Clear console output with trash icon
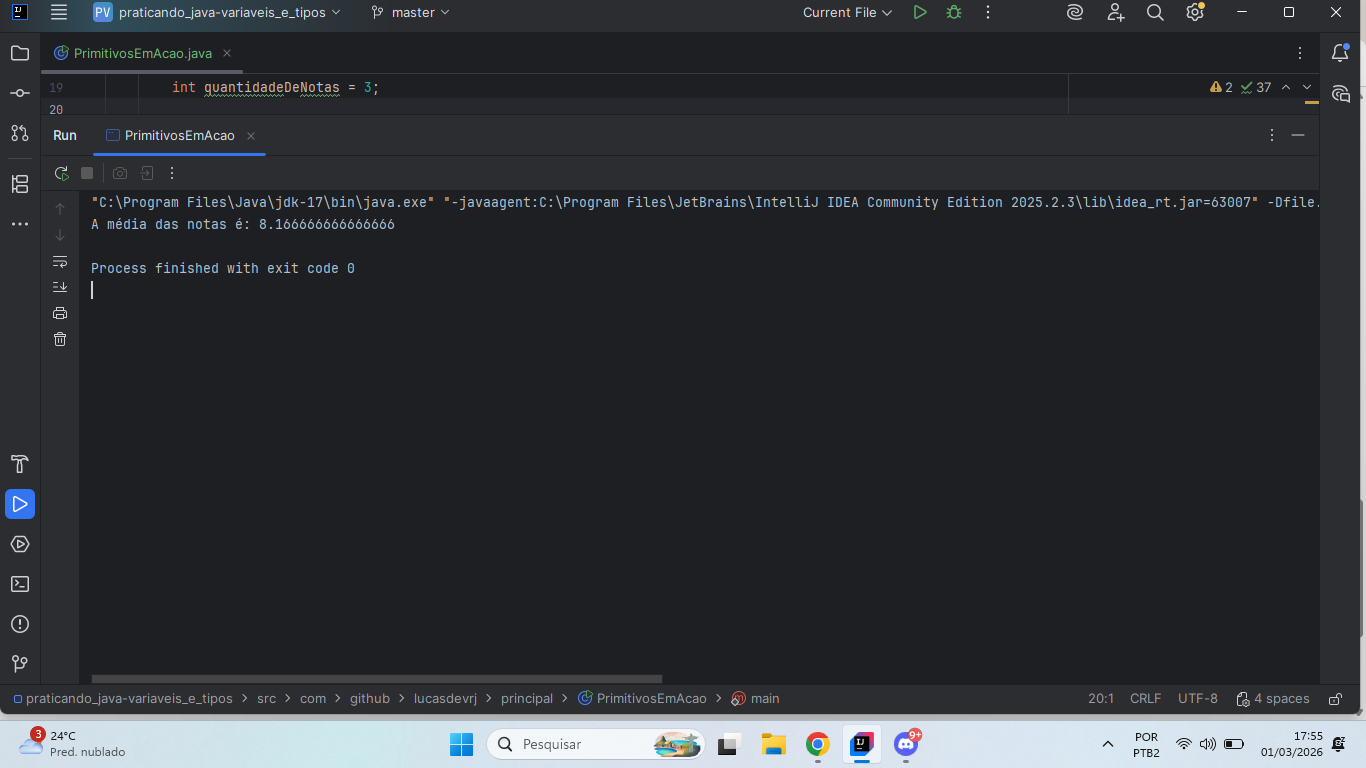Viewport: 1366px width, 768px height. (60, 339)
